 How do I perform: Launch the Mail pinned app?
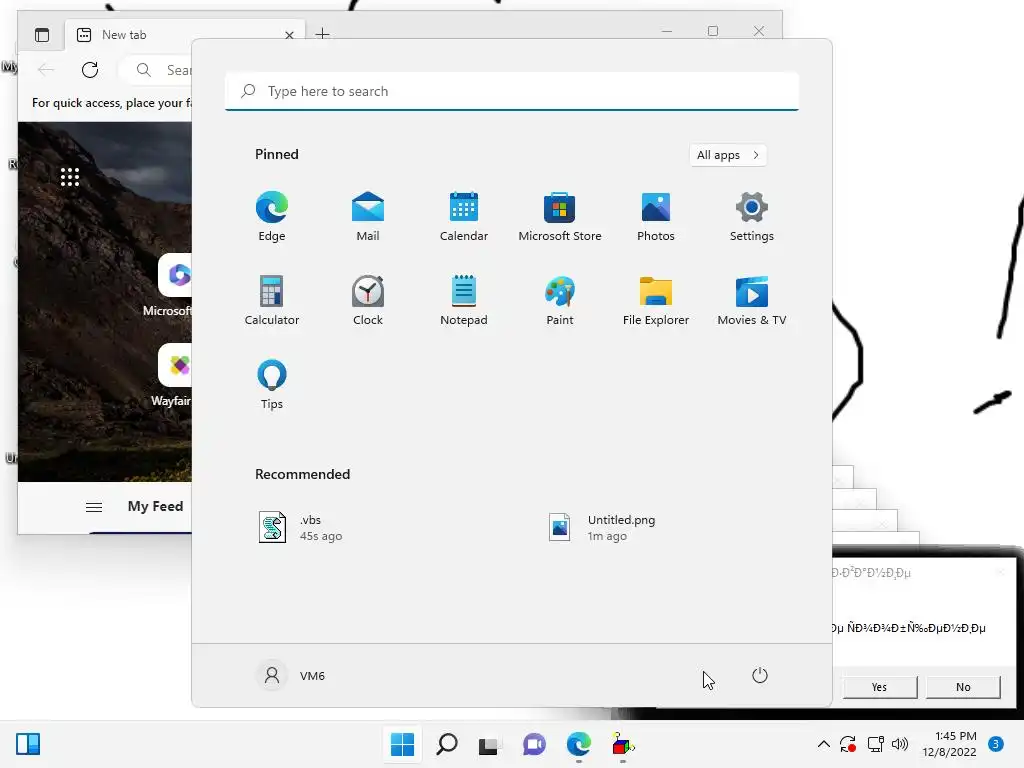click(368, 217)
